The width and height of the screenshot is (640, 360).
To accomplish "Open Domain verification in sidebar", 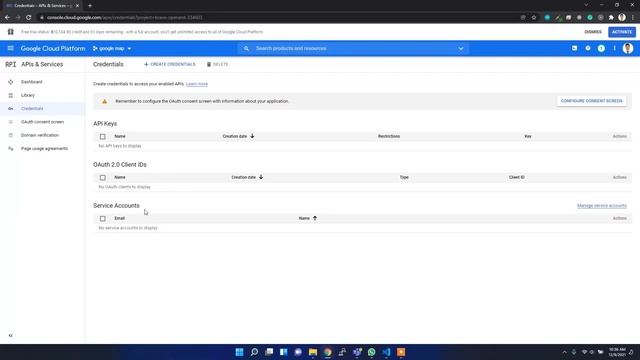I will (x=40, y=135).
